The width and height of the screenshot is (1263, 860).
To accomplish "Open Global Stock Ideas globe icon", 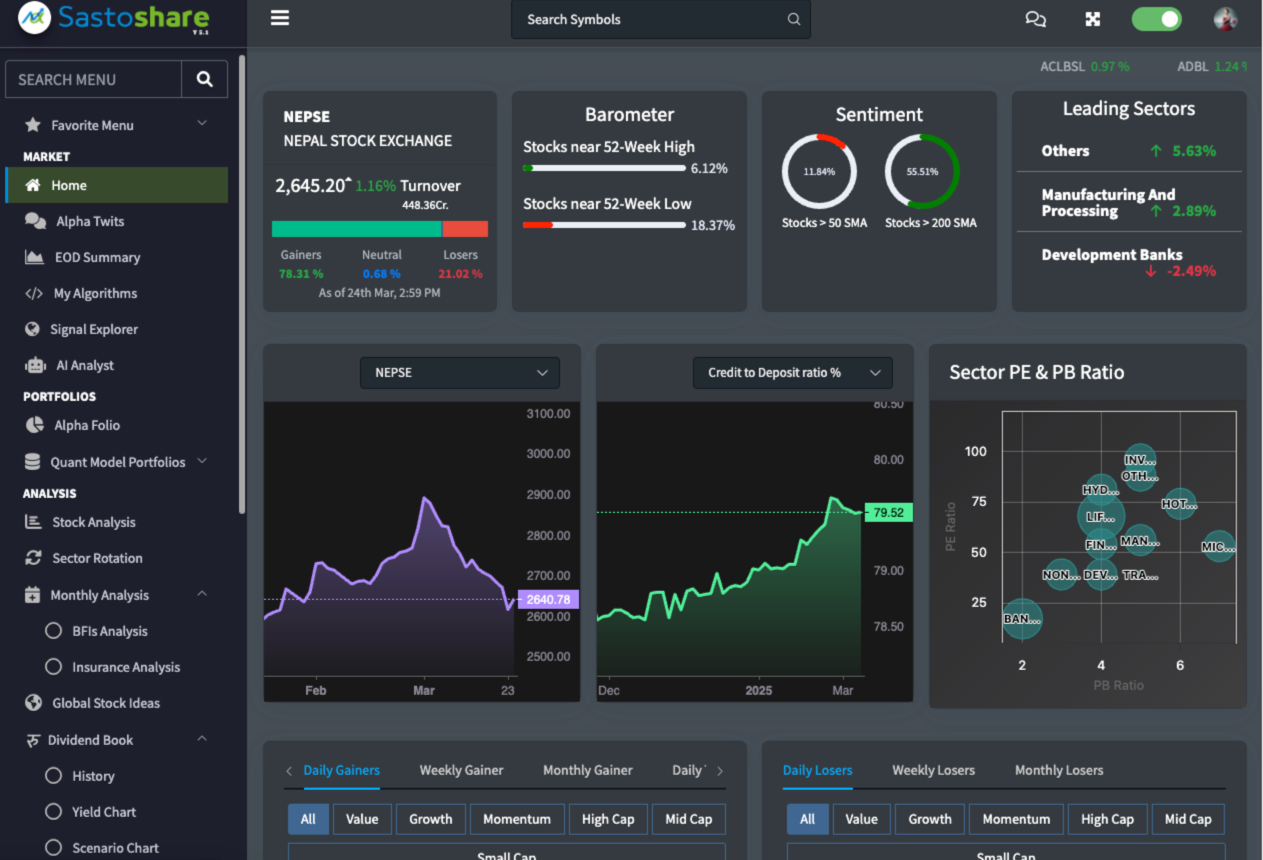I will (34, 703).
